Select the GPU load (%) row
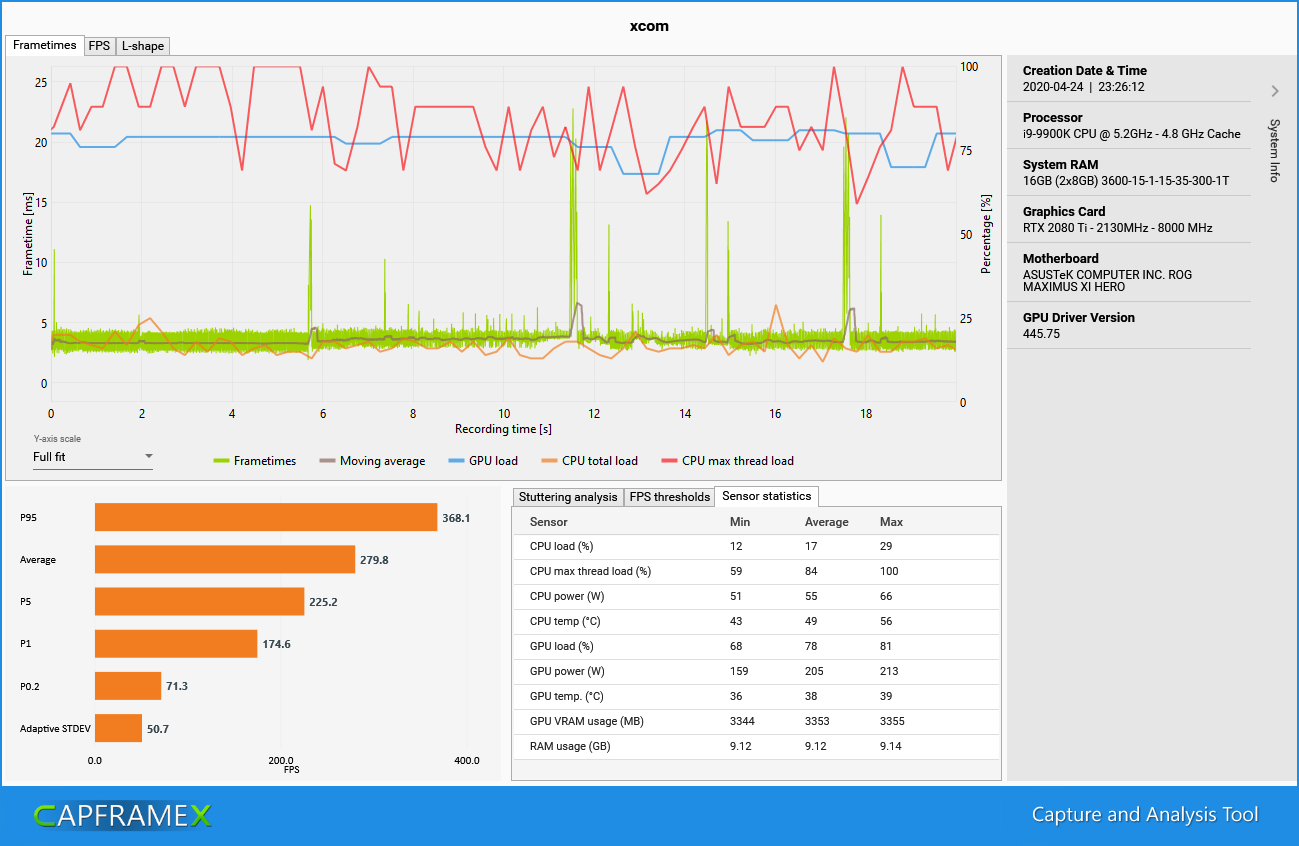The height and width of the screenshot is (846, 1299). pyautogui.click(x=755, y=646)
